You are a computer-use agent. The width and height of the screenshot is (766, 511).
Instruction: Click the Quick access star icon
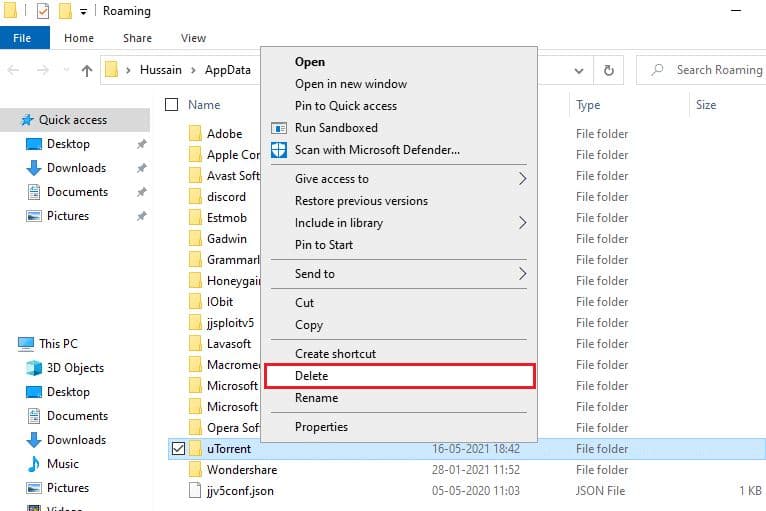[x=25, y=120]
